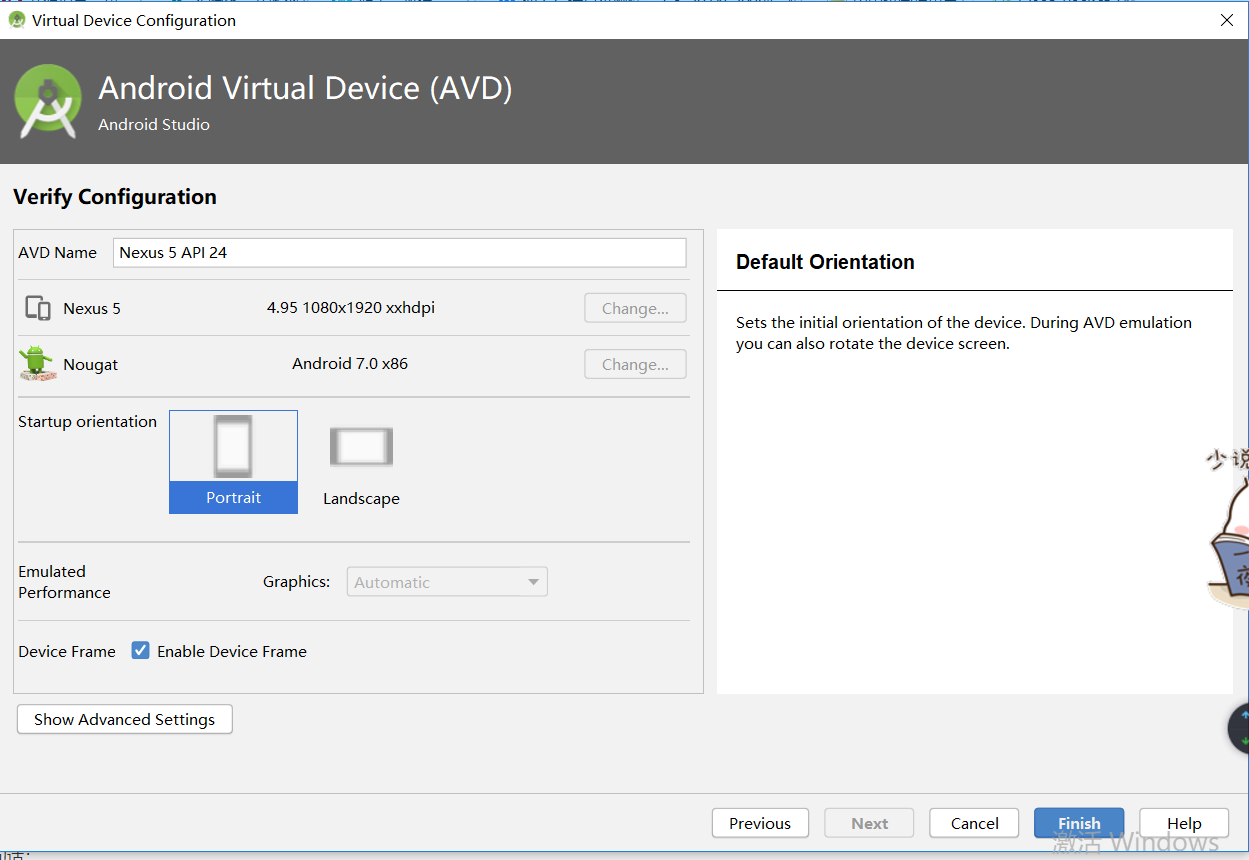Viewport: 1249px width, 860px height.
Task: Click Change button for Nougat system image
Action: [x=635, y=365]
